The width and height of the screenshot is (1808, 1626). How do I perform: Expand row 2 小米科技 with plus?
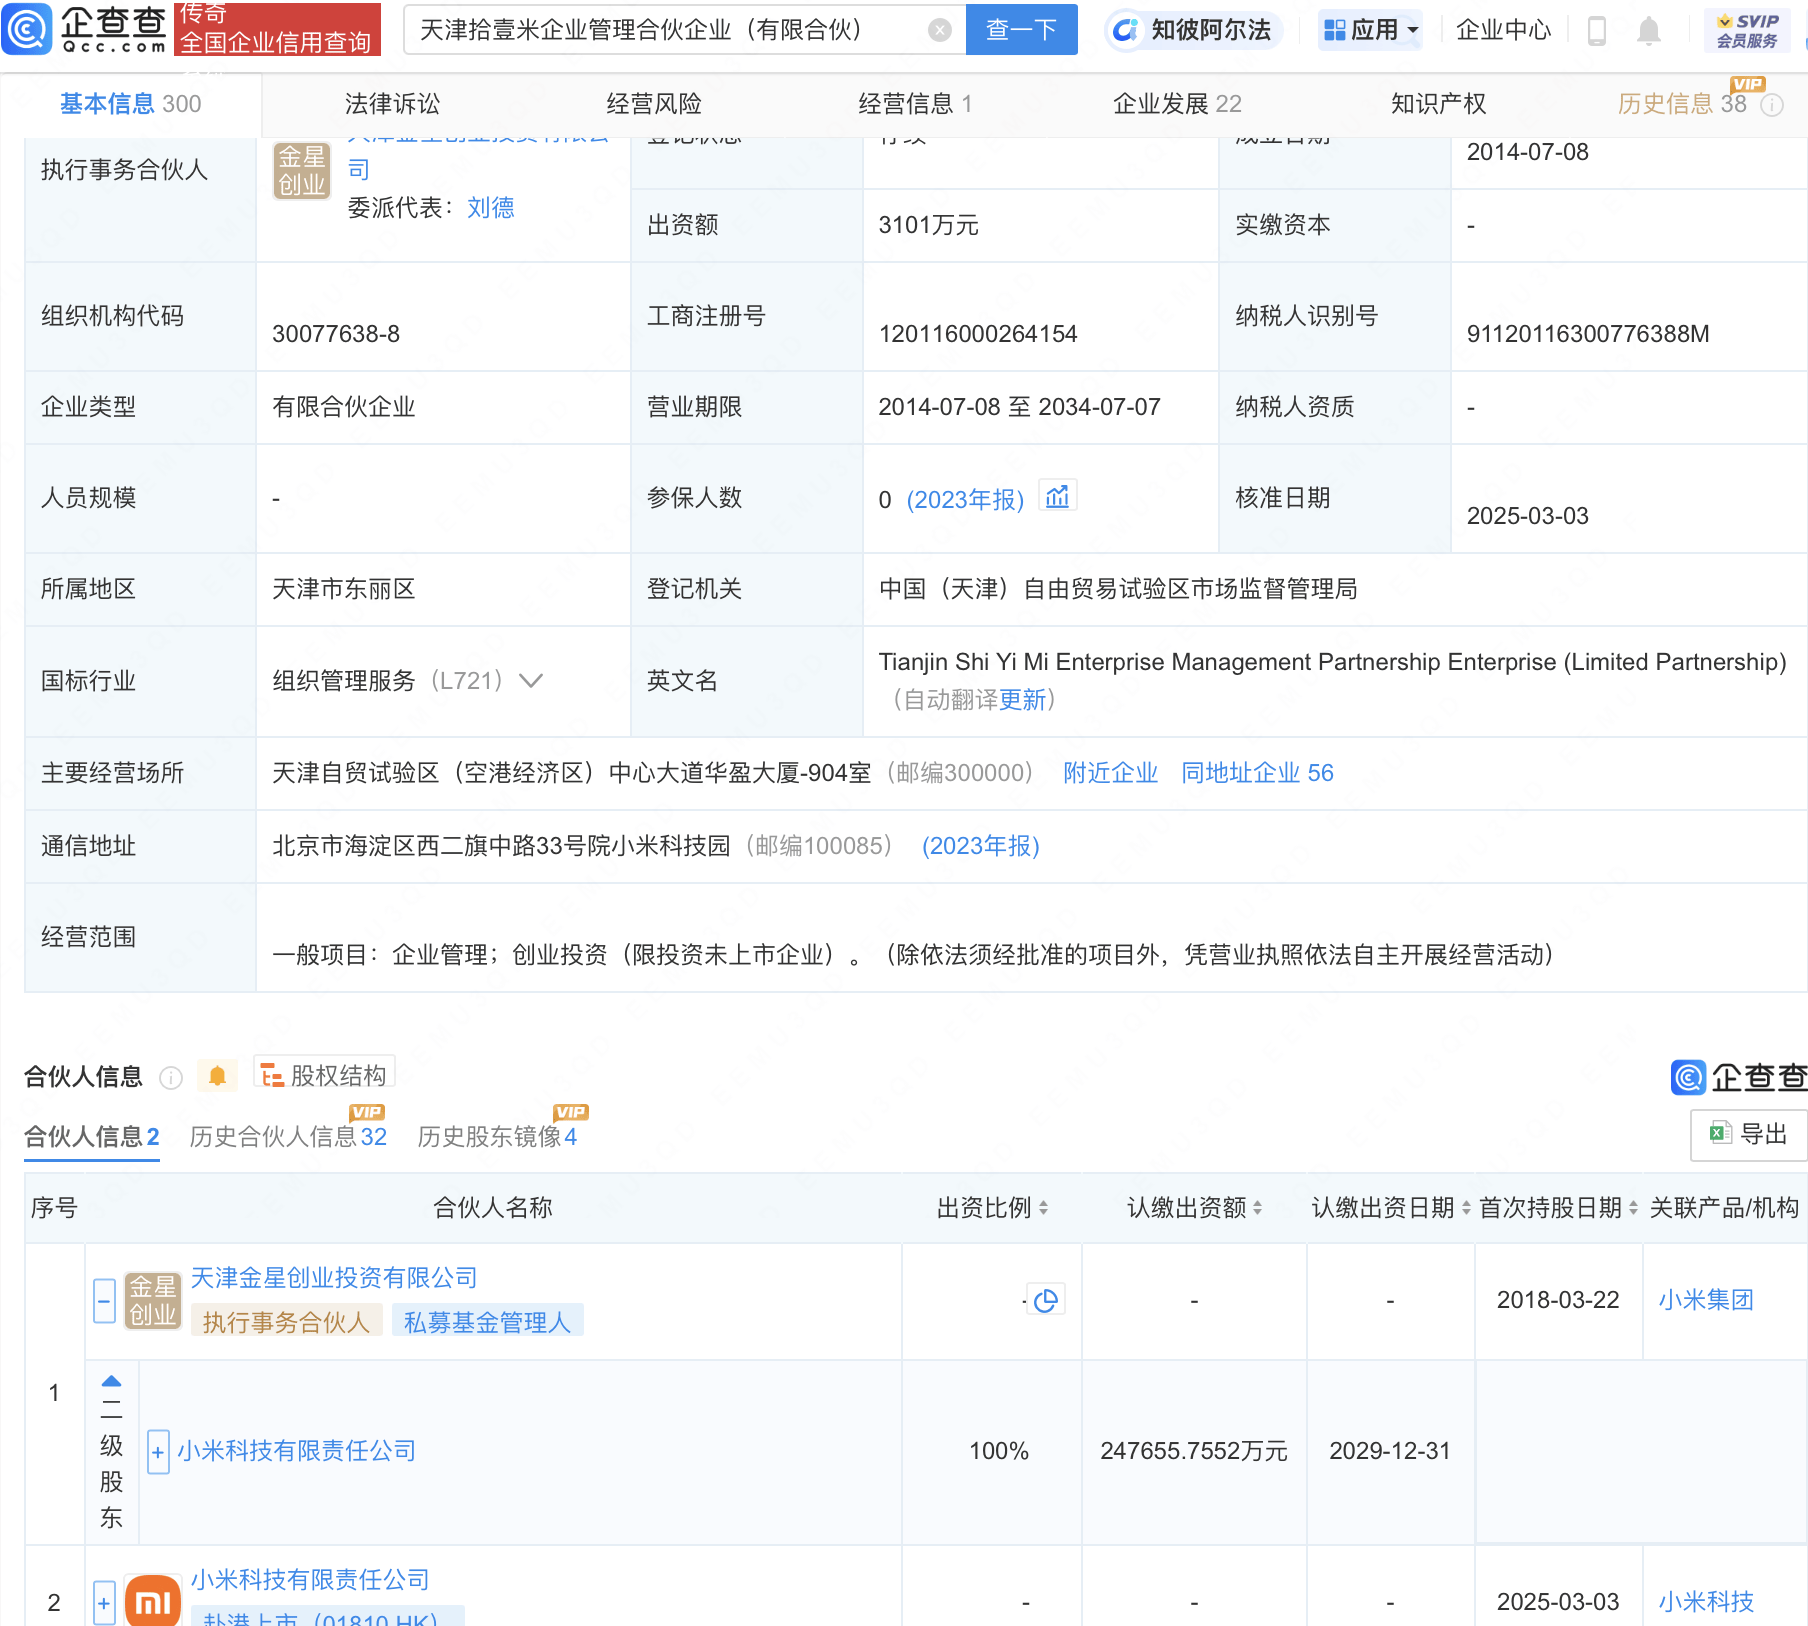(x=104, y=1603)
